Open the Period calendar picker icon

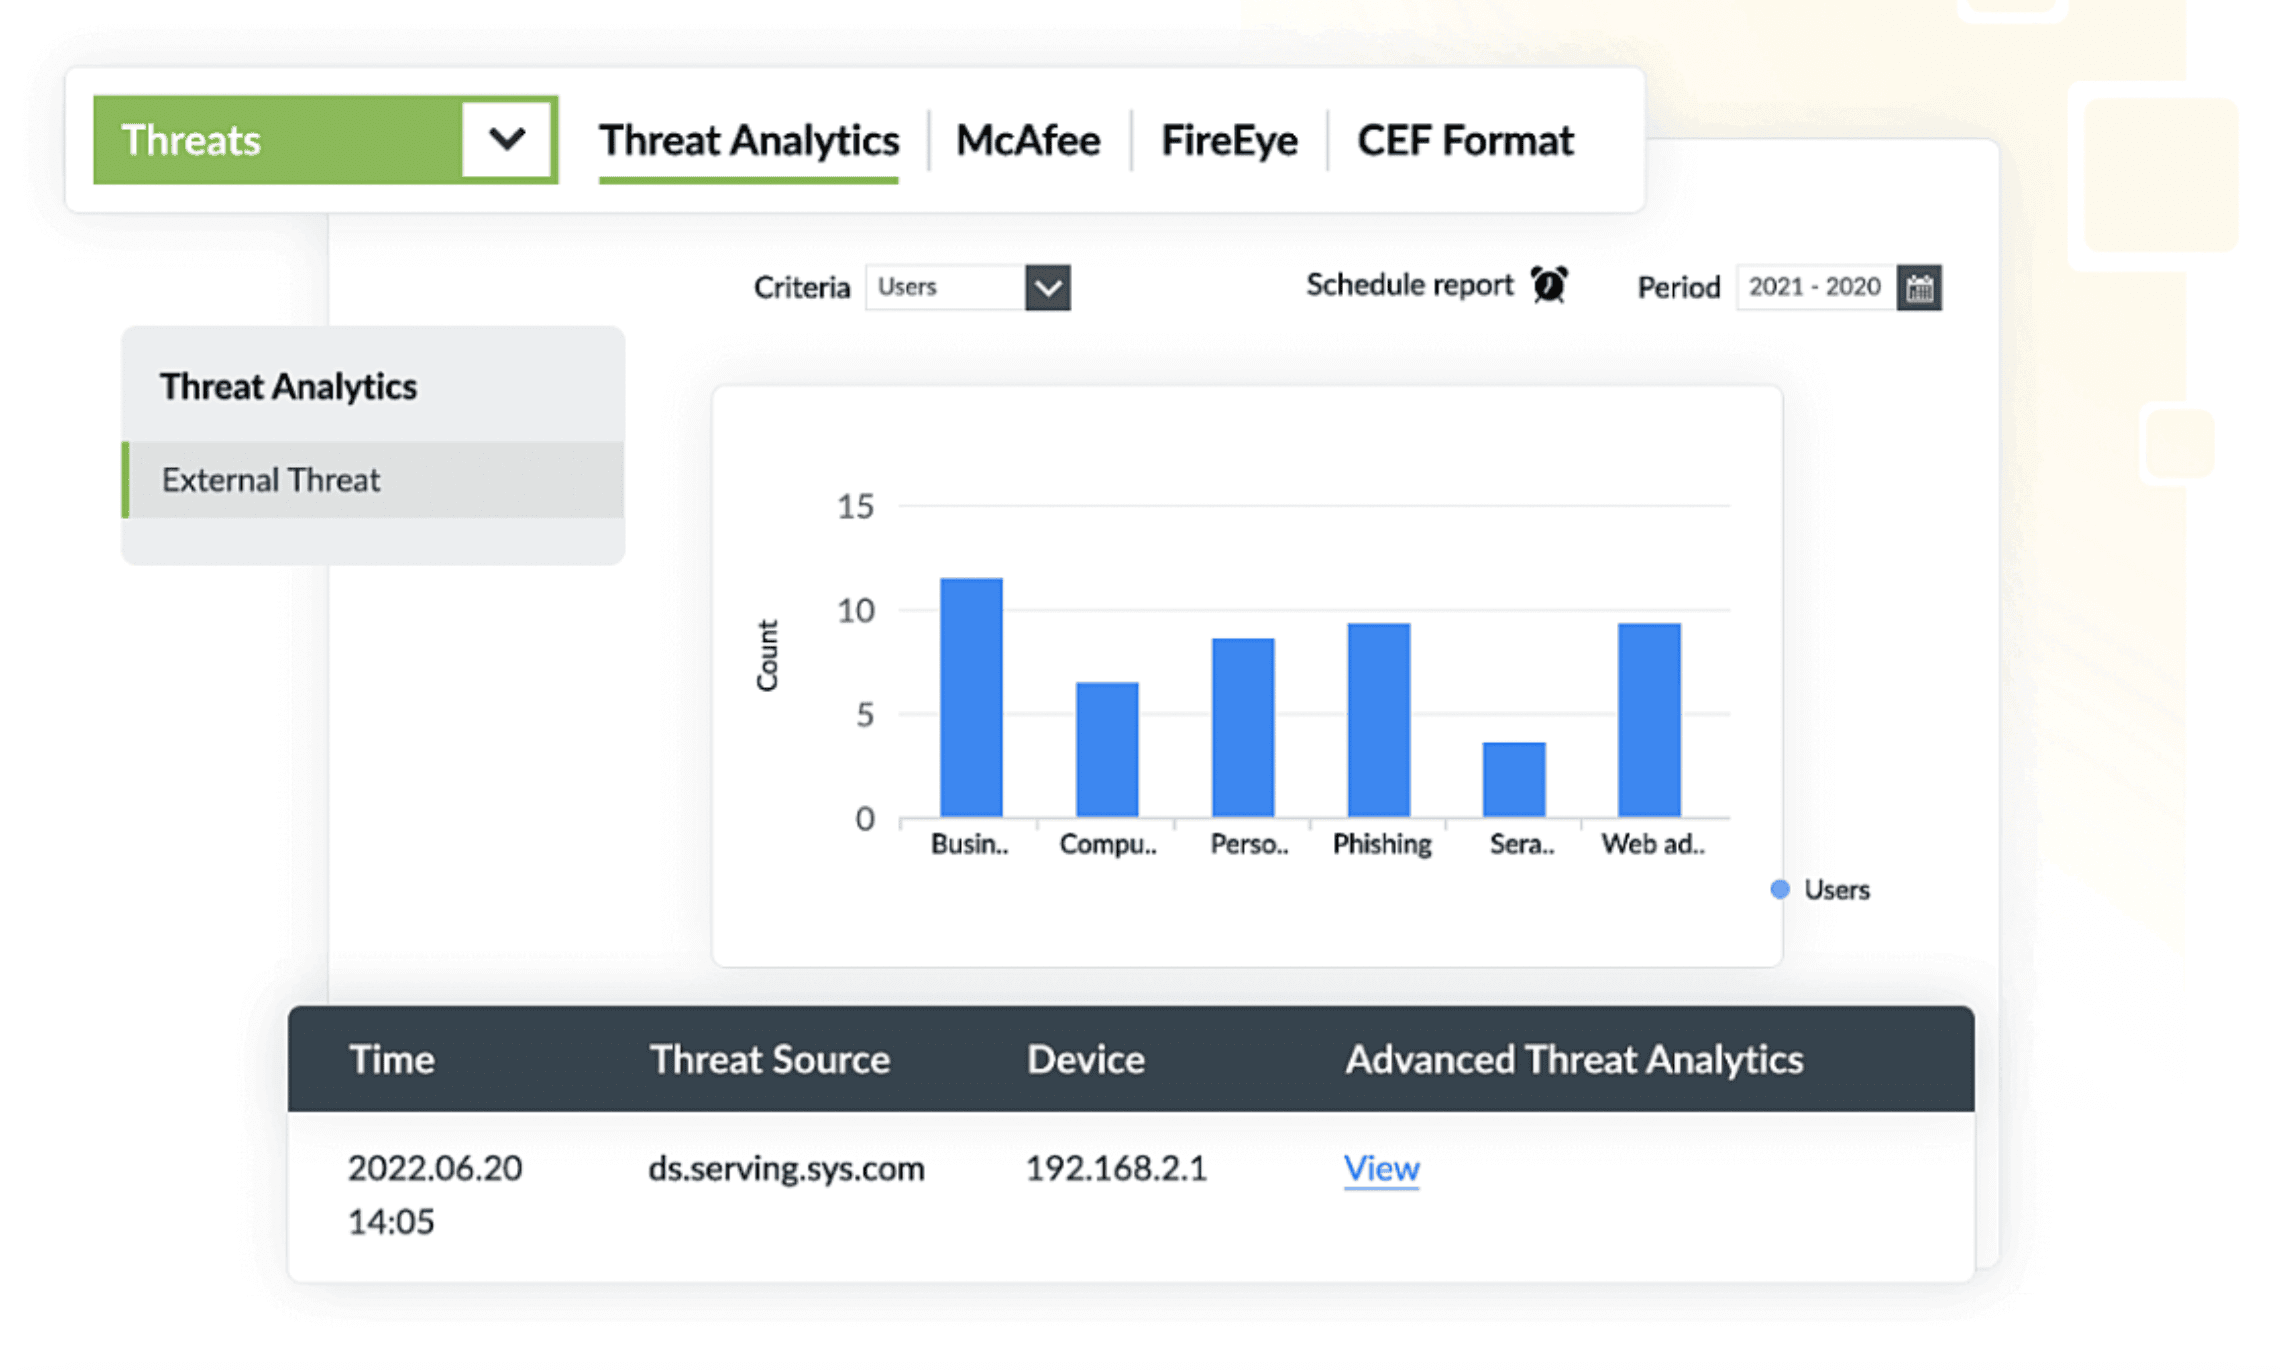[x=1918, y=288]
